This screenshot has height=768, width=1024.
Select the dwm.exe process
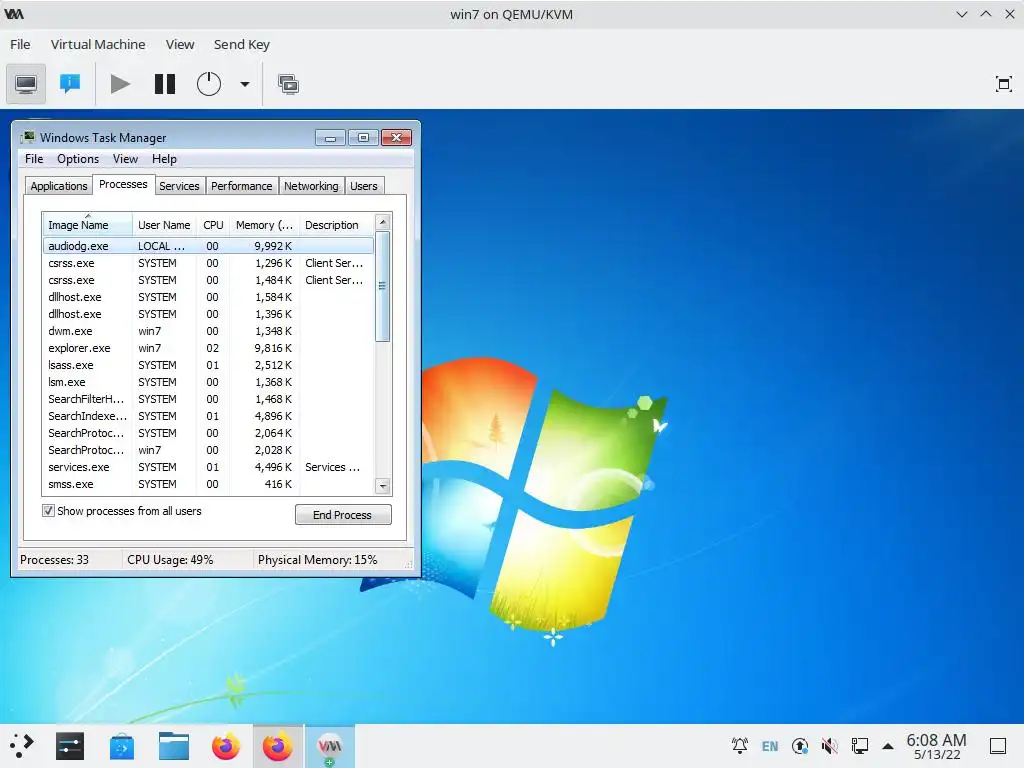pyautogui.click(x=208, y=331)
